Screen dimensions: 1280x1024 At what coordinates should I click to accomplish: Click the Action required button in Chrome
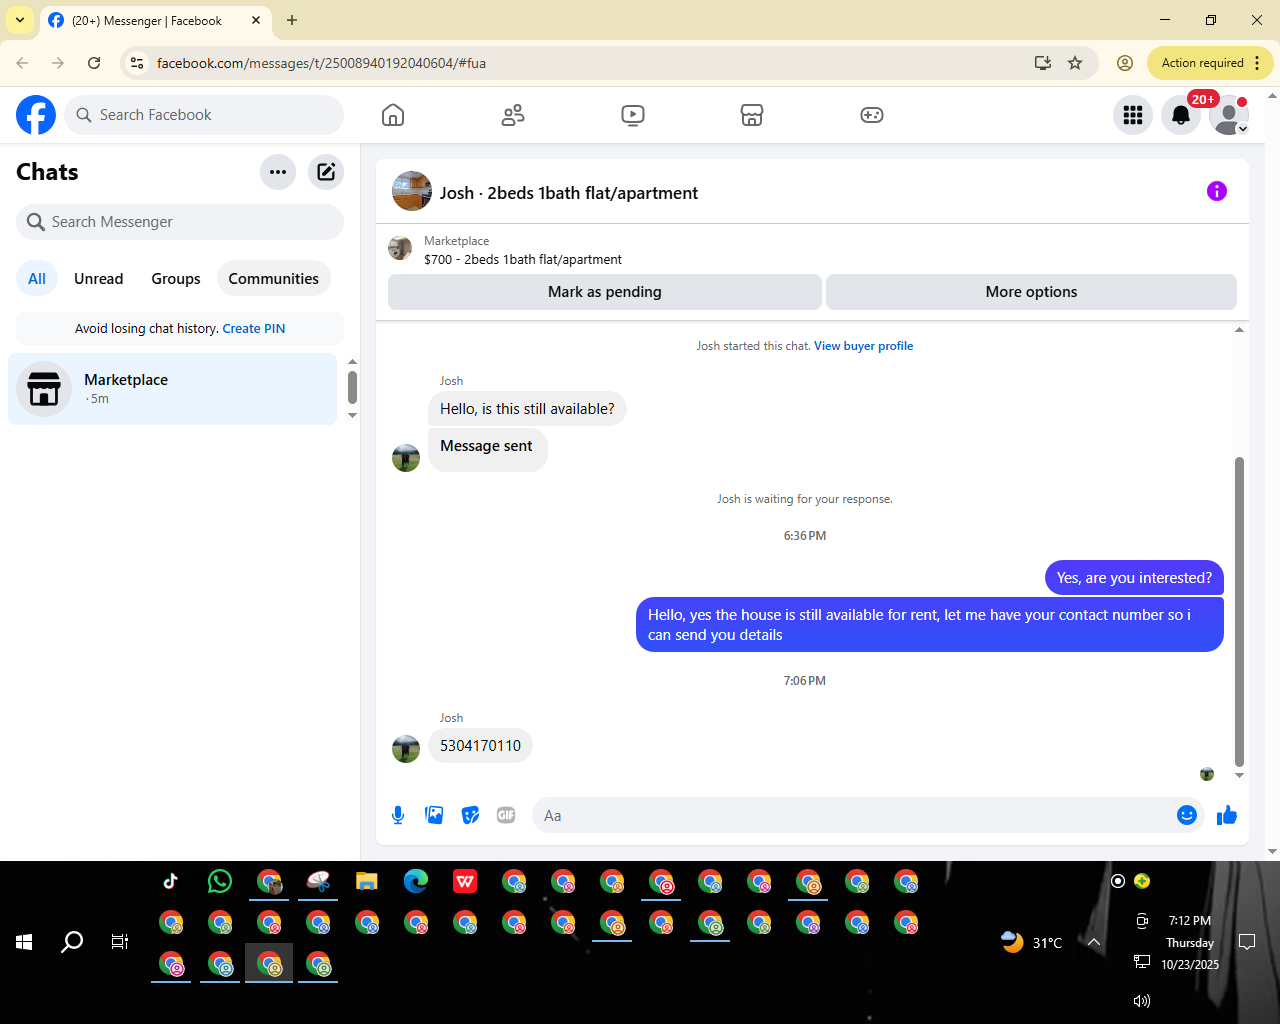tap(1210, 63)
